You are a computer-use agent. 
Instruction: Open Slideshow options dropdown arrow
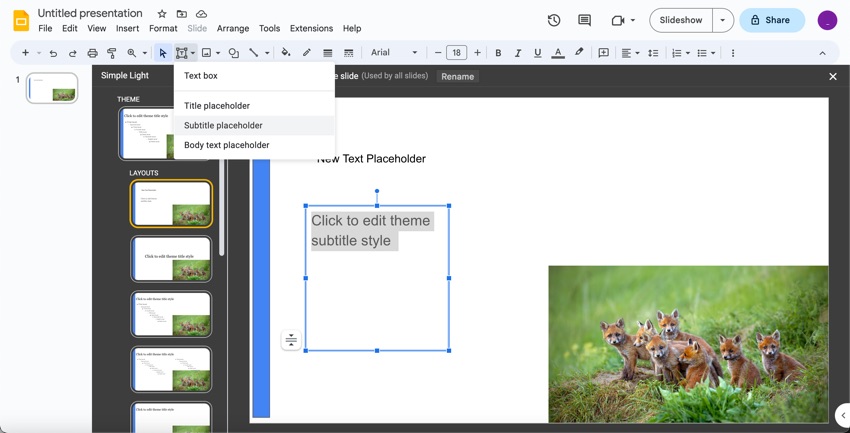coord(723,20)
